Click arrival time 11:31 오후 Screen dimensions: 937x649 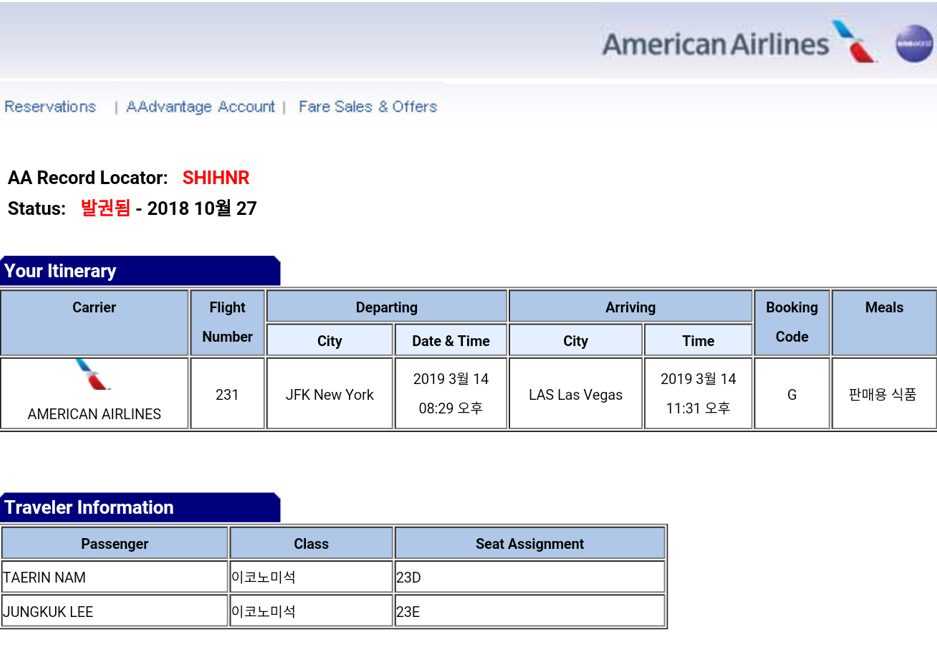click(698, 408)
